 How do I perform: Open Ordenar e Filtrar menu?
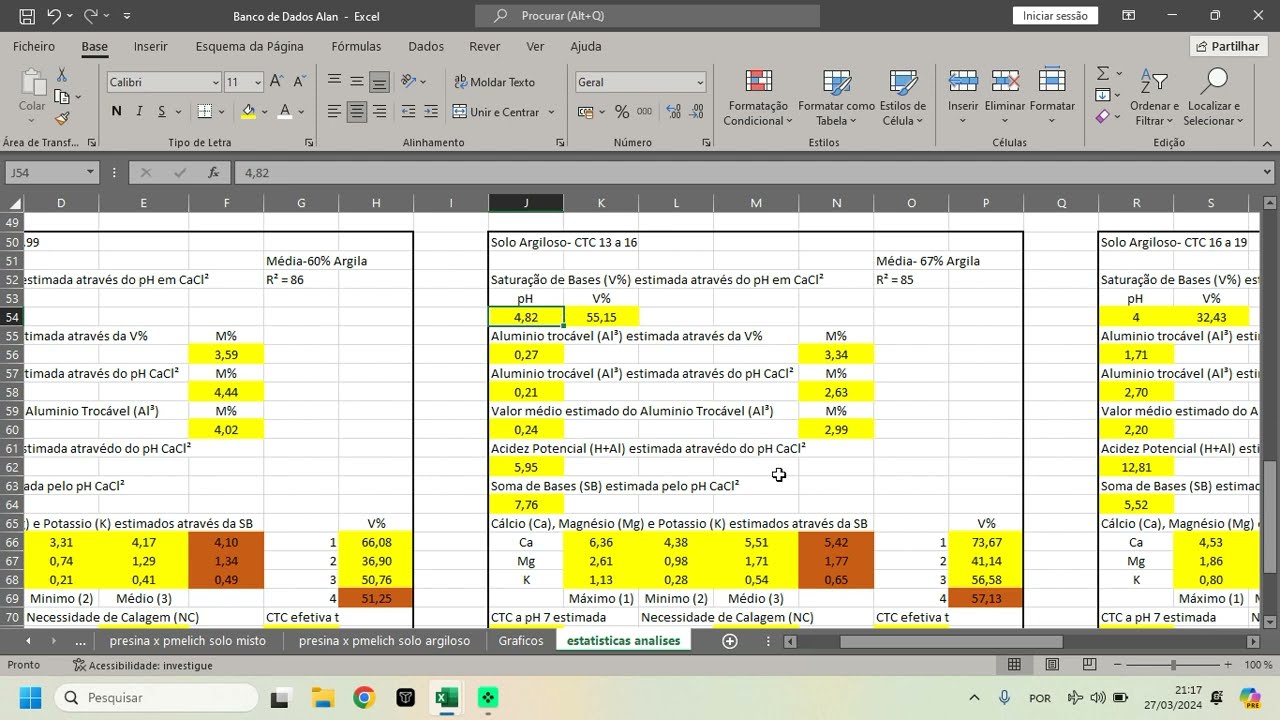(1154, 98)
